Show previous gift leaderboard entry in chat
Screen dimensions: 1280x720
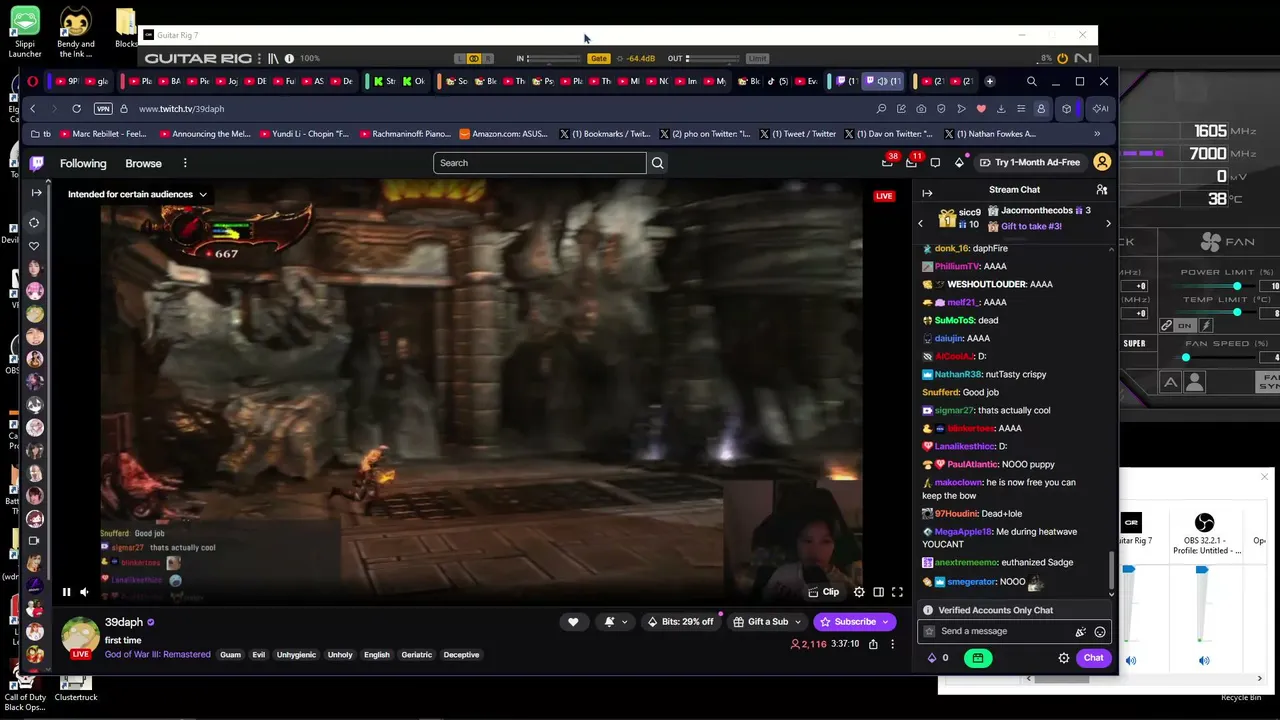pyautogui.click(x=921, y=224)
